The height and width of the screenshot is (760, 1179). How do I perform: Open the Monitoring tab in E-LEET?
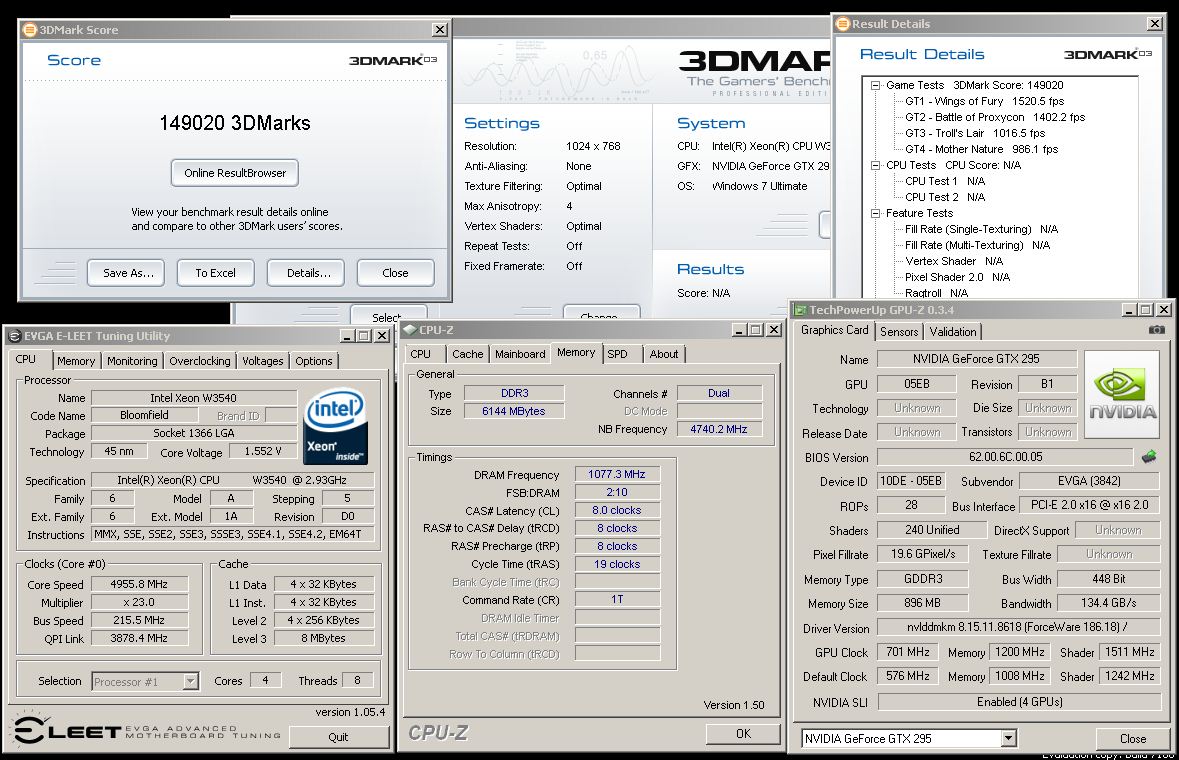pos(132,361)
